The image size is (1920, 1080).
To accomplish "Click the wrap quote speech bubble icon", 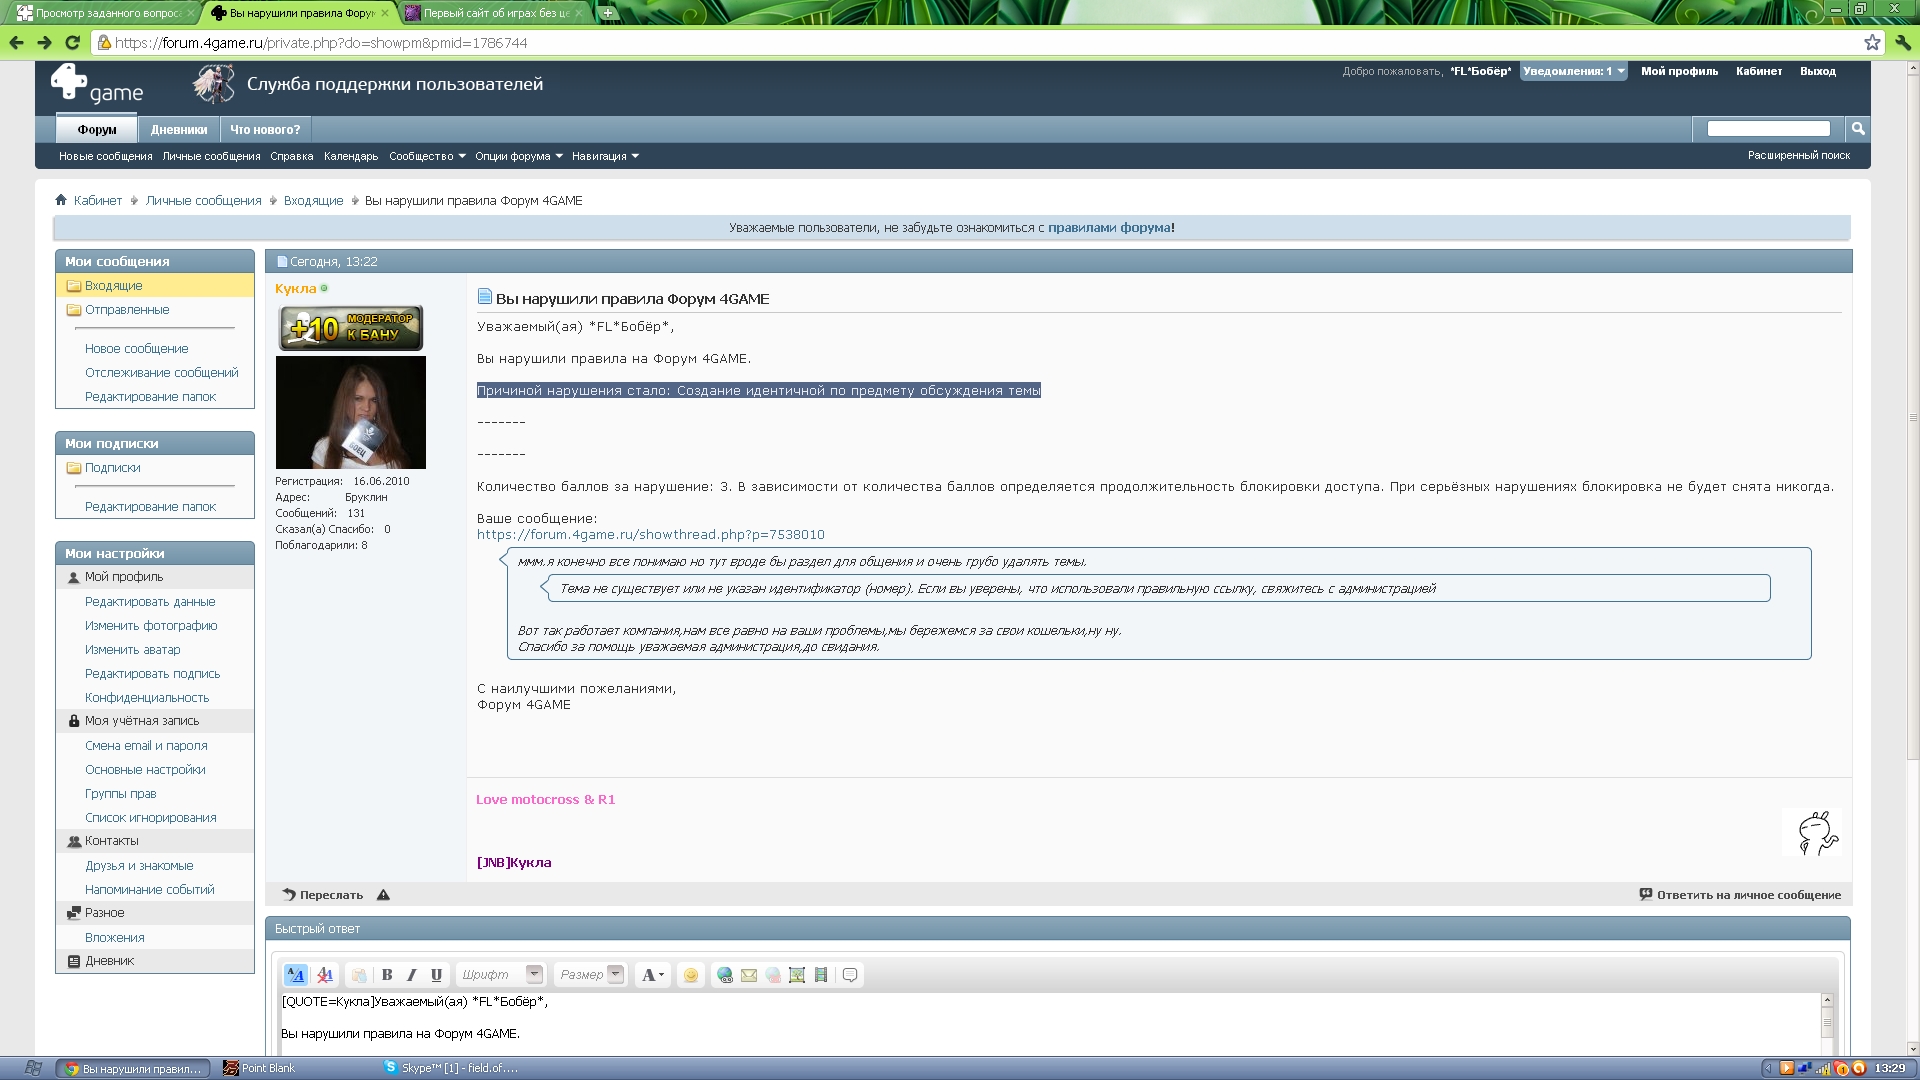I will pyautogui.click(x=850, y=975).
